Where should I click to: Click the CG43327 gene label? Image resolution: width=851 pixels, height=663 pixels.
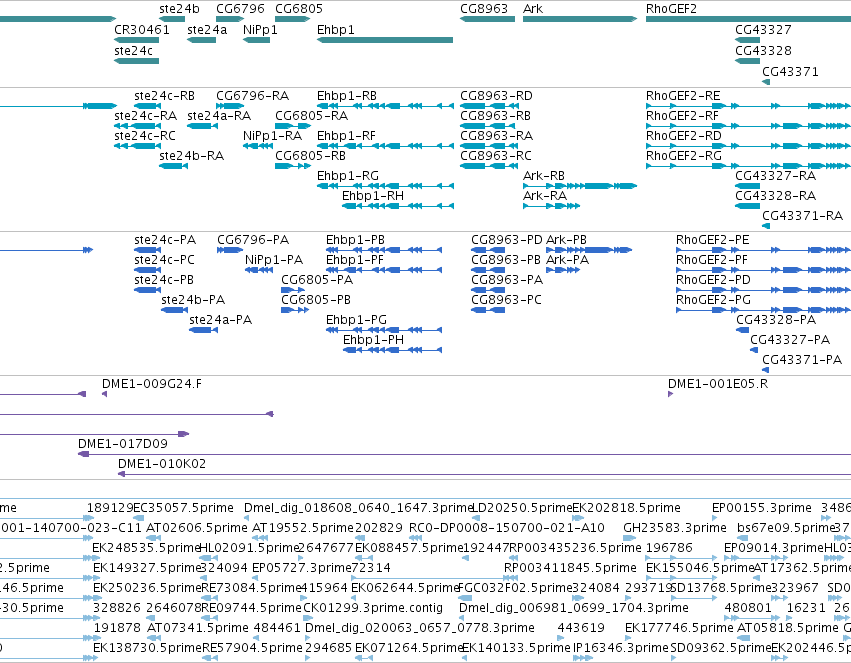pos(763,29)
